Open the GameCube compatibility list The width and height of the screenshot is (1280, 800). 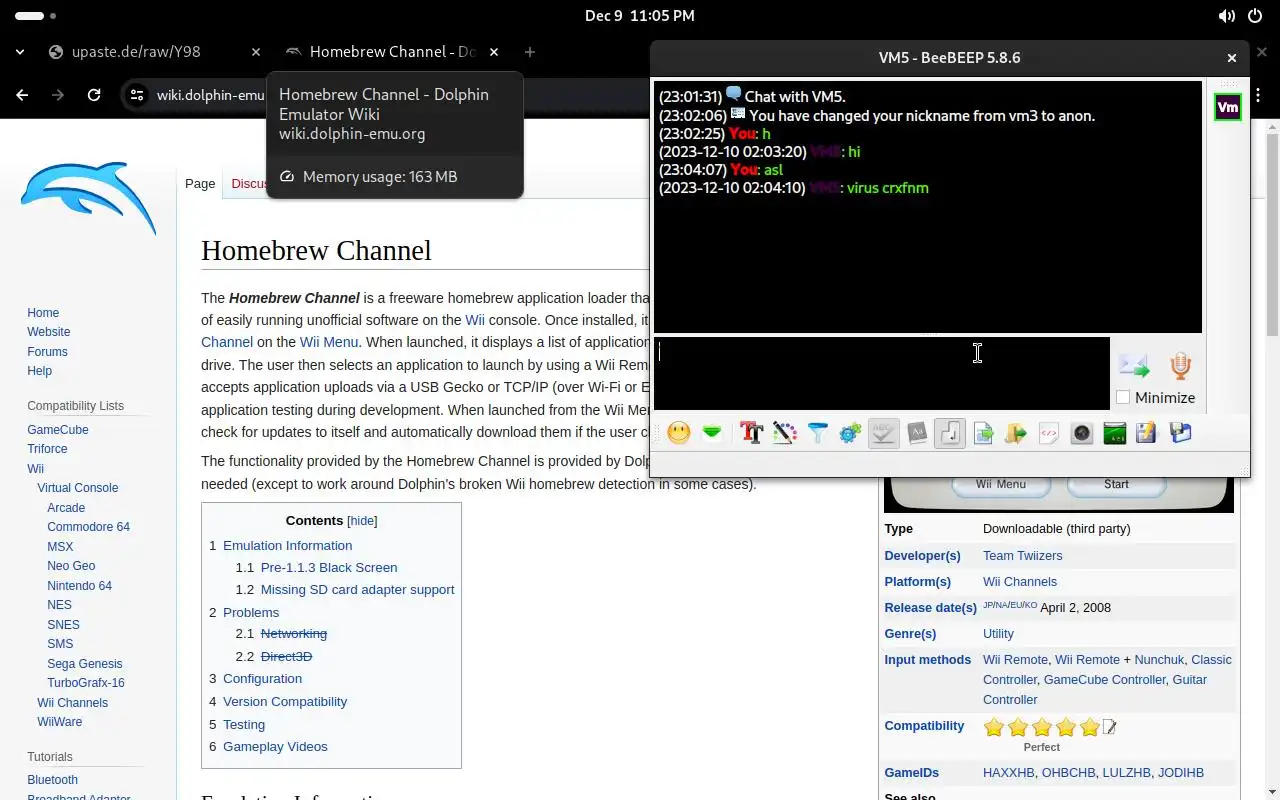coord(58,430)
